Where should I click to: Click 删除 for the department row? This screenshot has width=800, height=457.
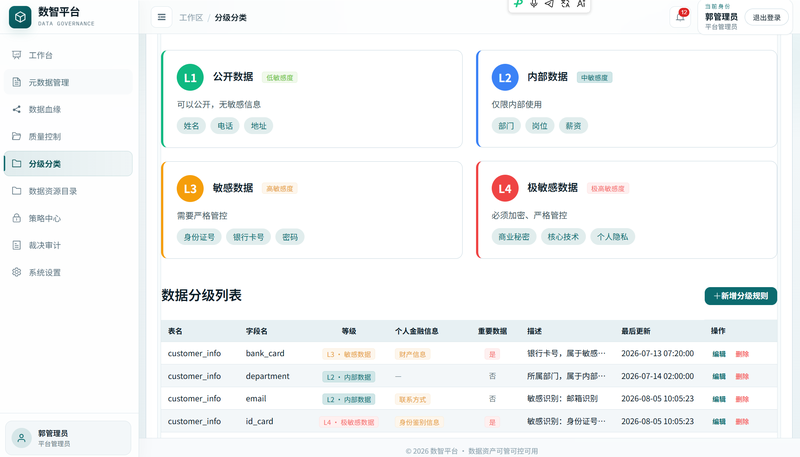(742, 376)
